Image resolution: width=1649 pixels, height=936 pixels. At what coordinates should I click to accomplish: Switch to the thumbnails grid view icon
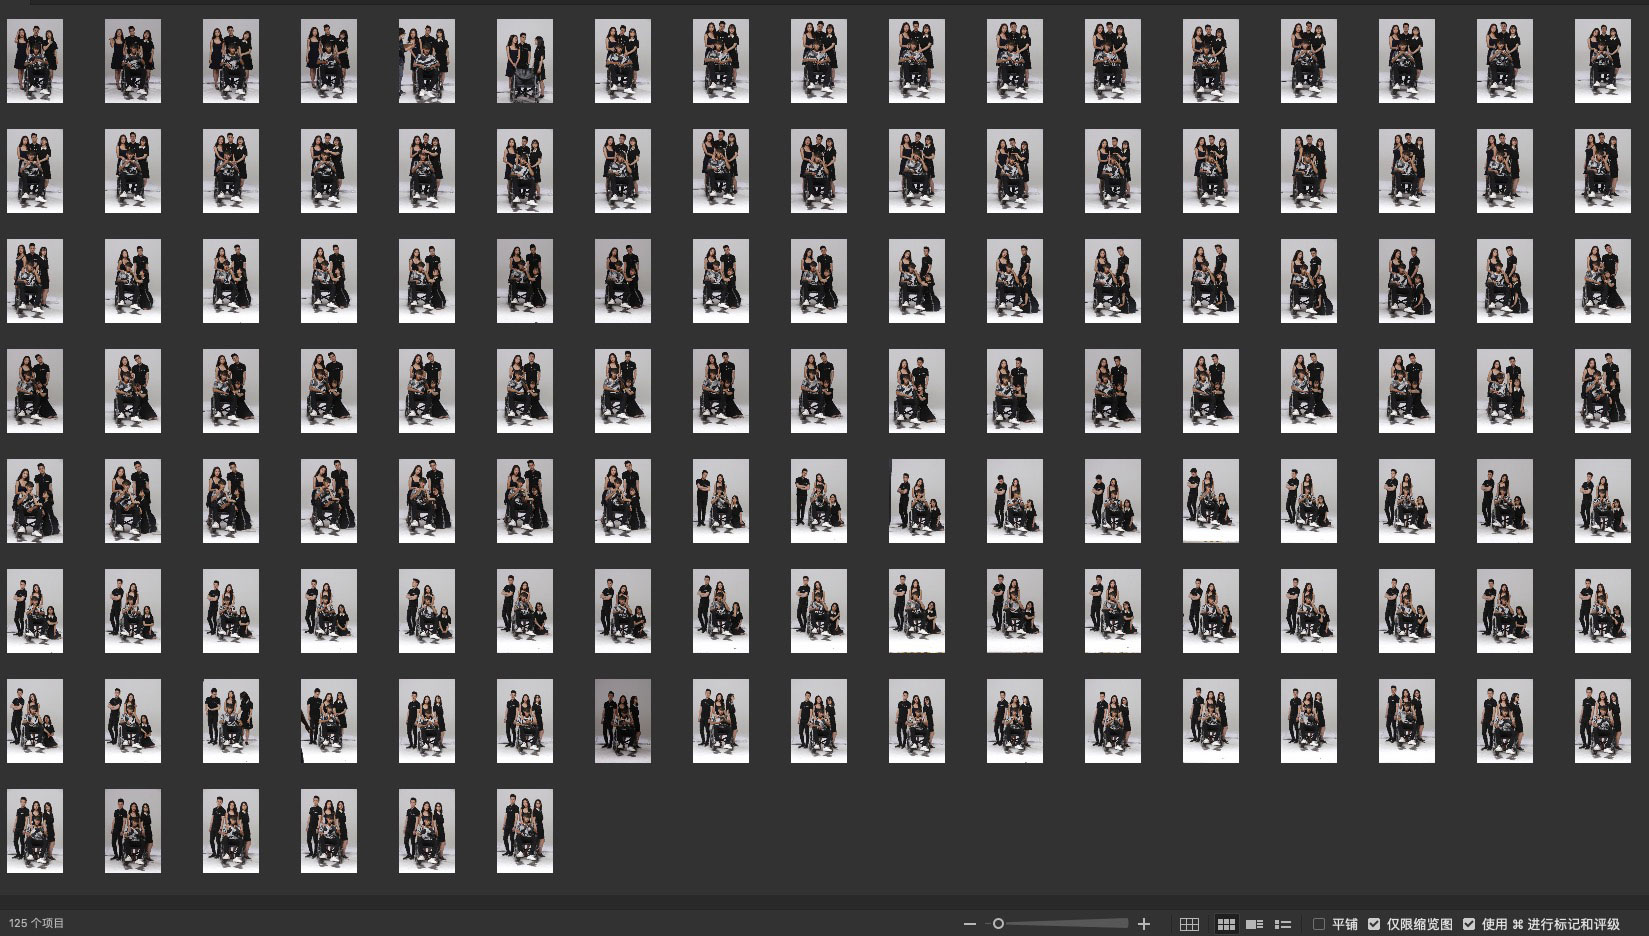1226,924
